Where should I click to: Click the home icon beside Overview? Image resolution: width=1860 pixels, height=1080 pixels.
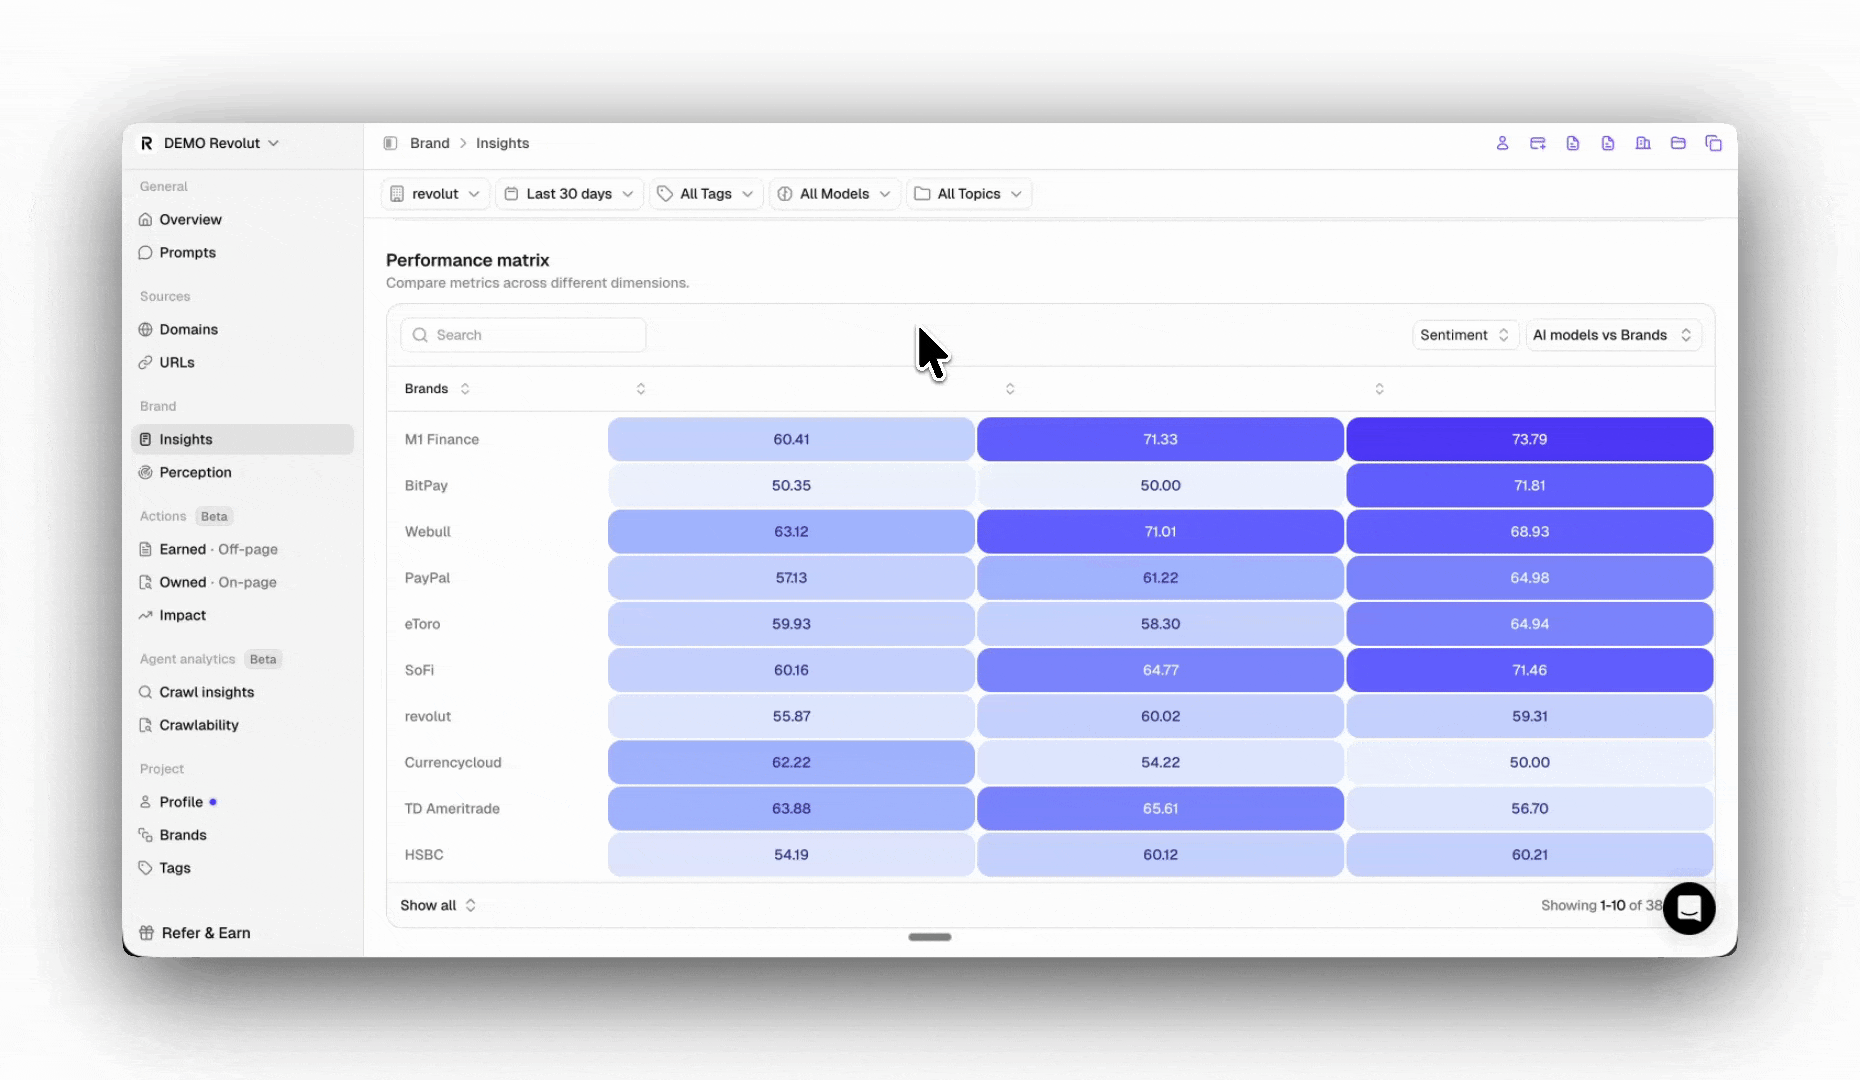(x=146, y=219)
